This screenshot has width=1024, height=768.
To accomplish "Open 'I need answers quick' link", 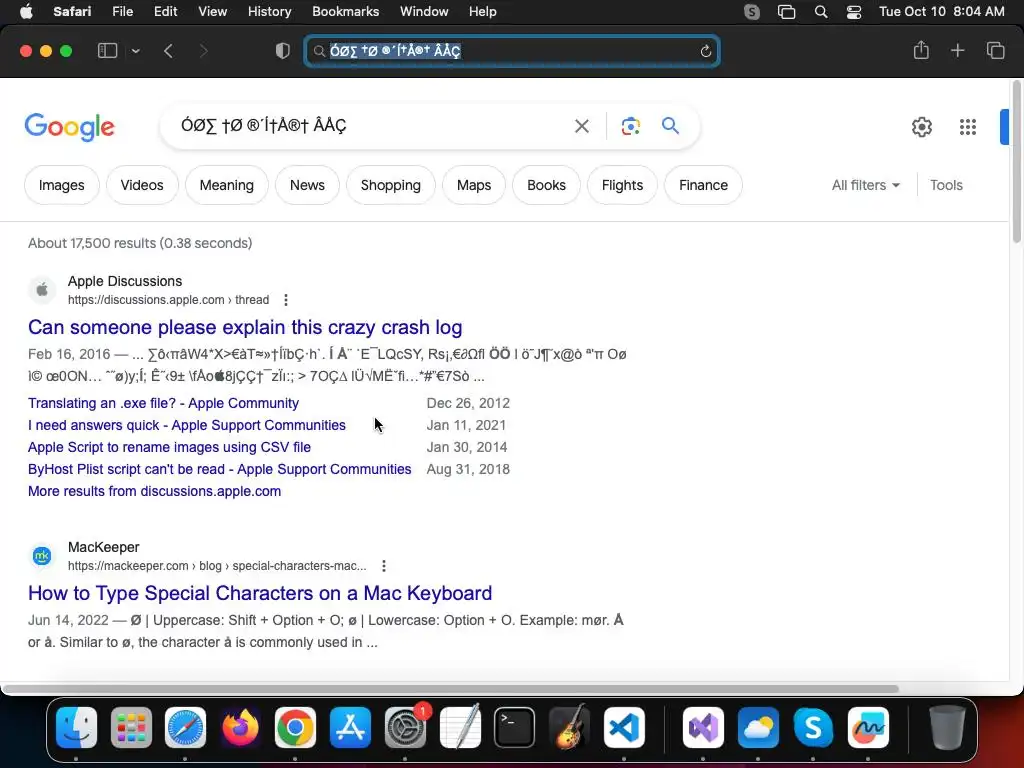I will 187,425.
